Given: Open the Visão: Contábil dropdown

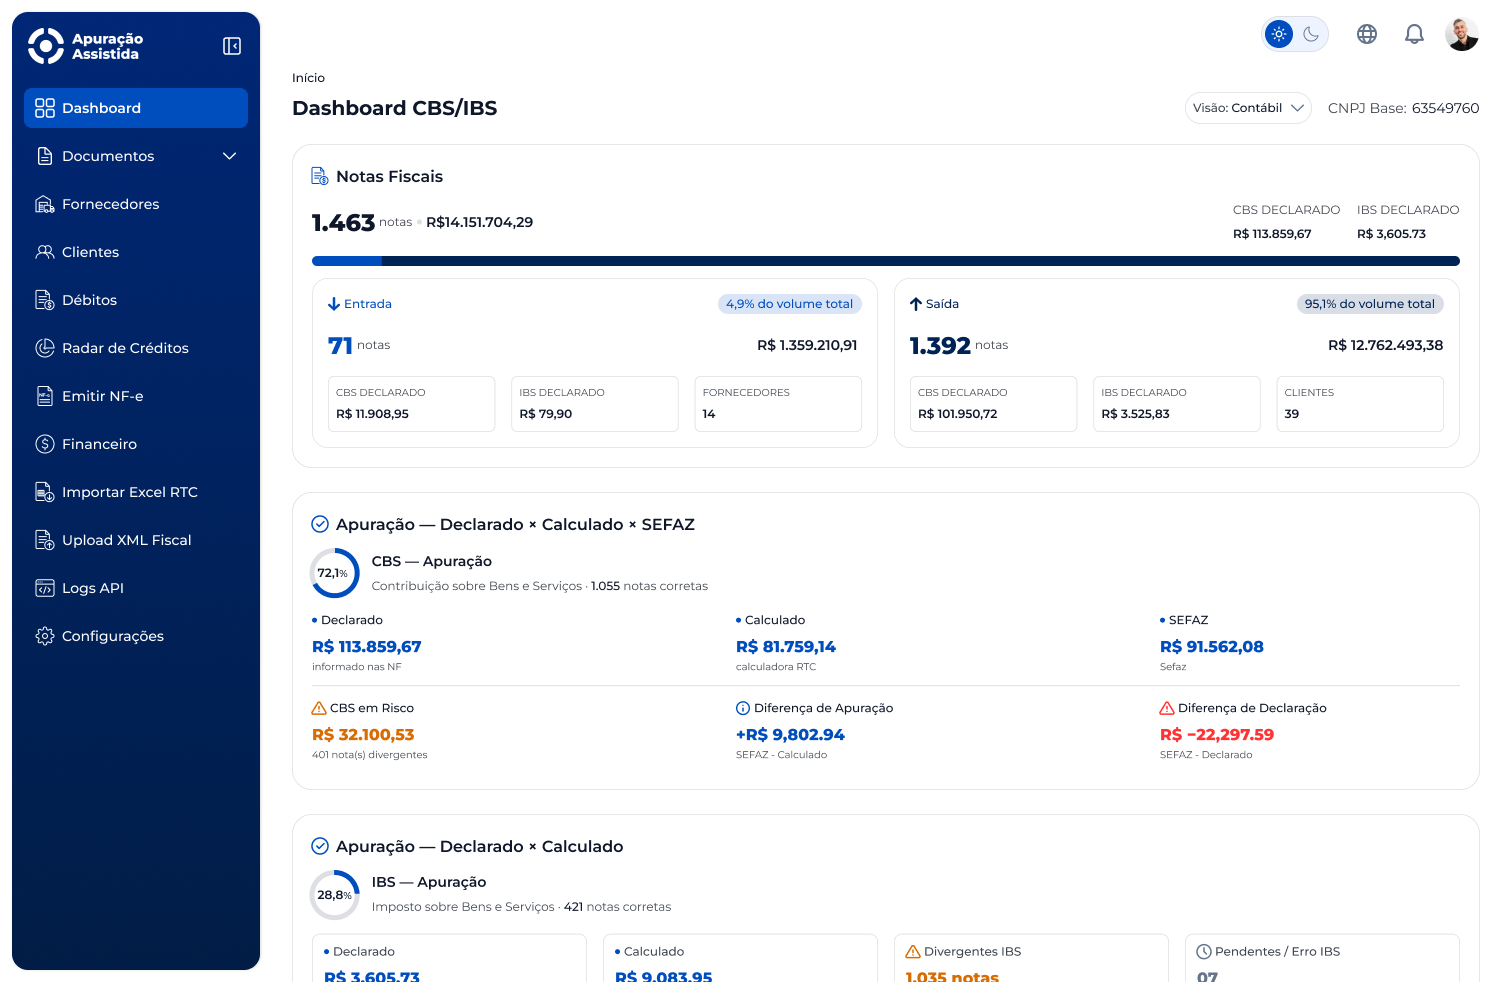Looking at the screenshot, I should point(1248,108).
